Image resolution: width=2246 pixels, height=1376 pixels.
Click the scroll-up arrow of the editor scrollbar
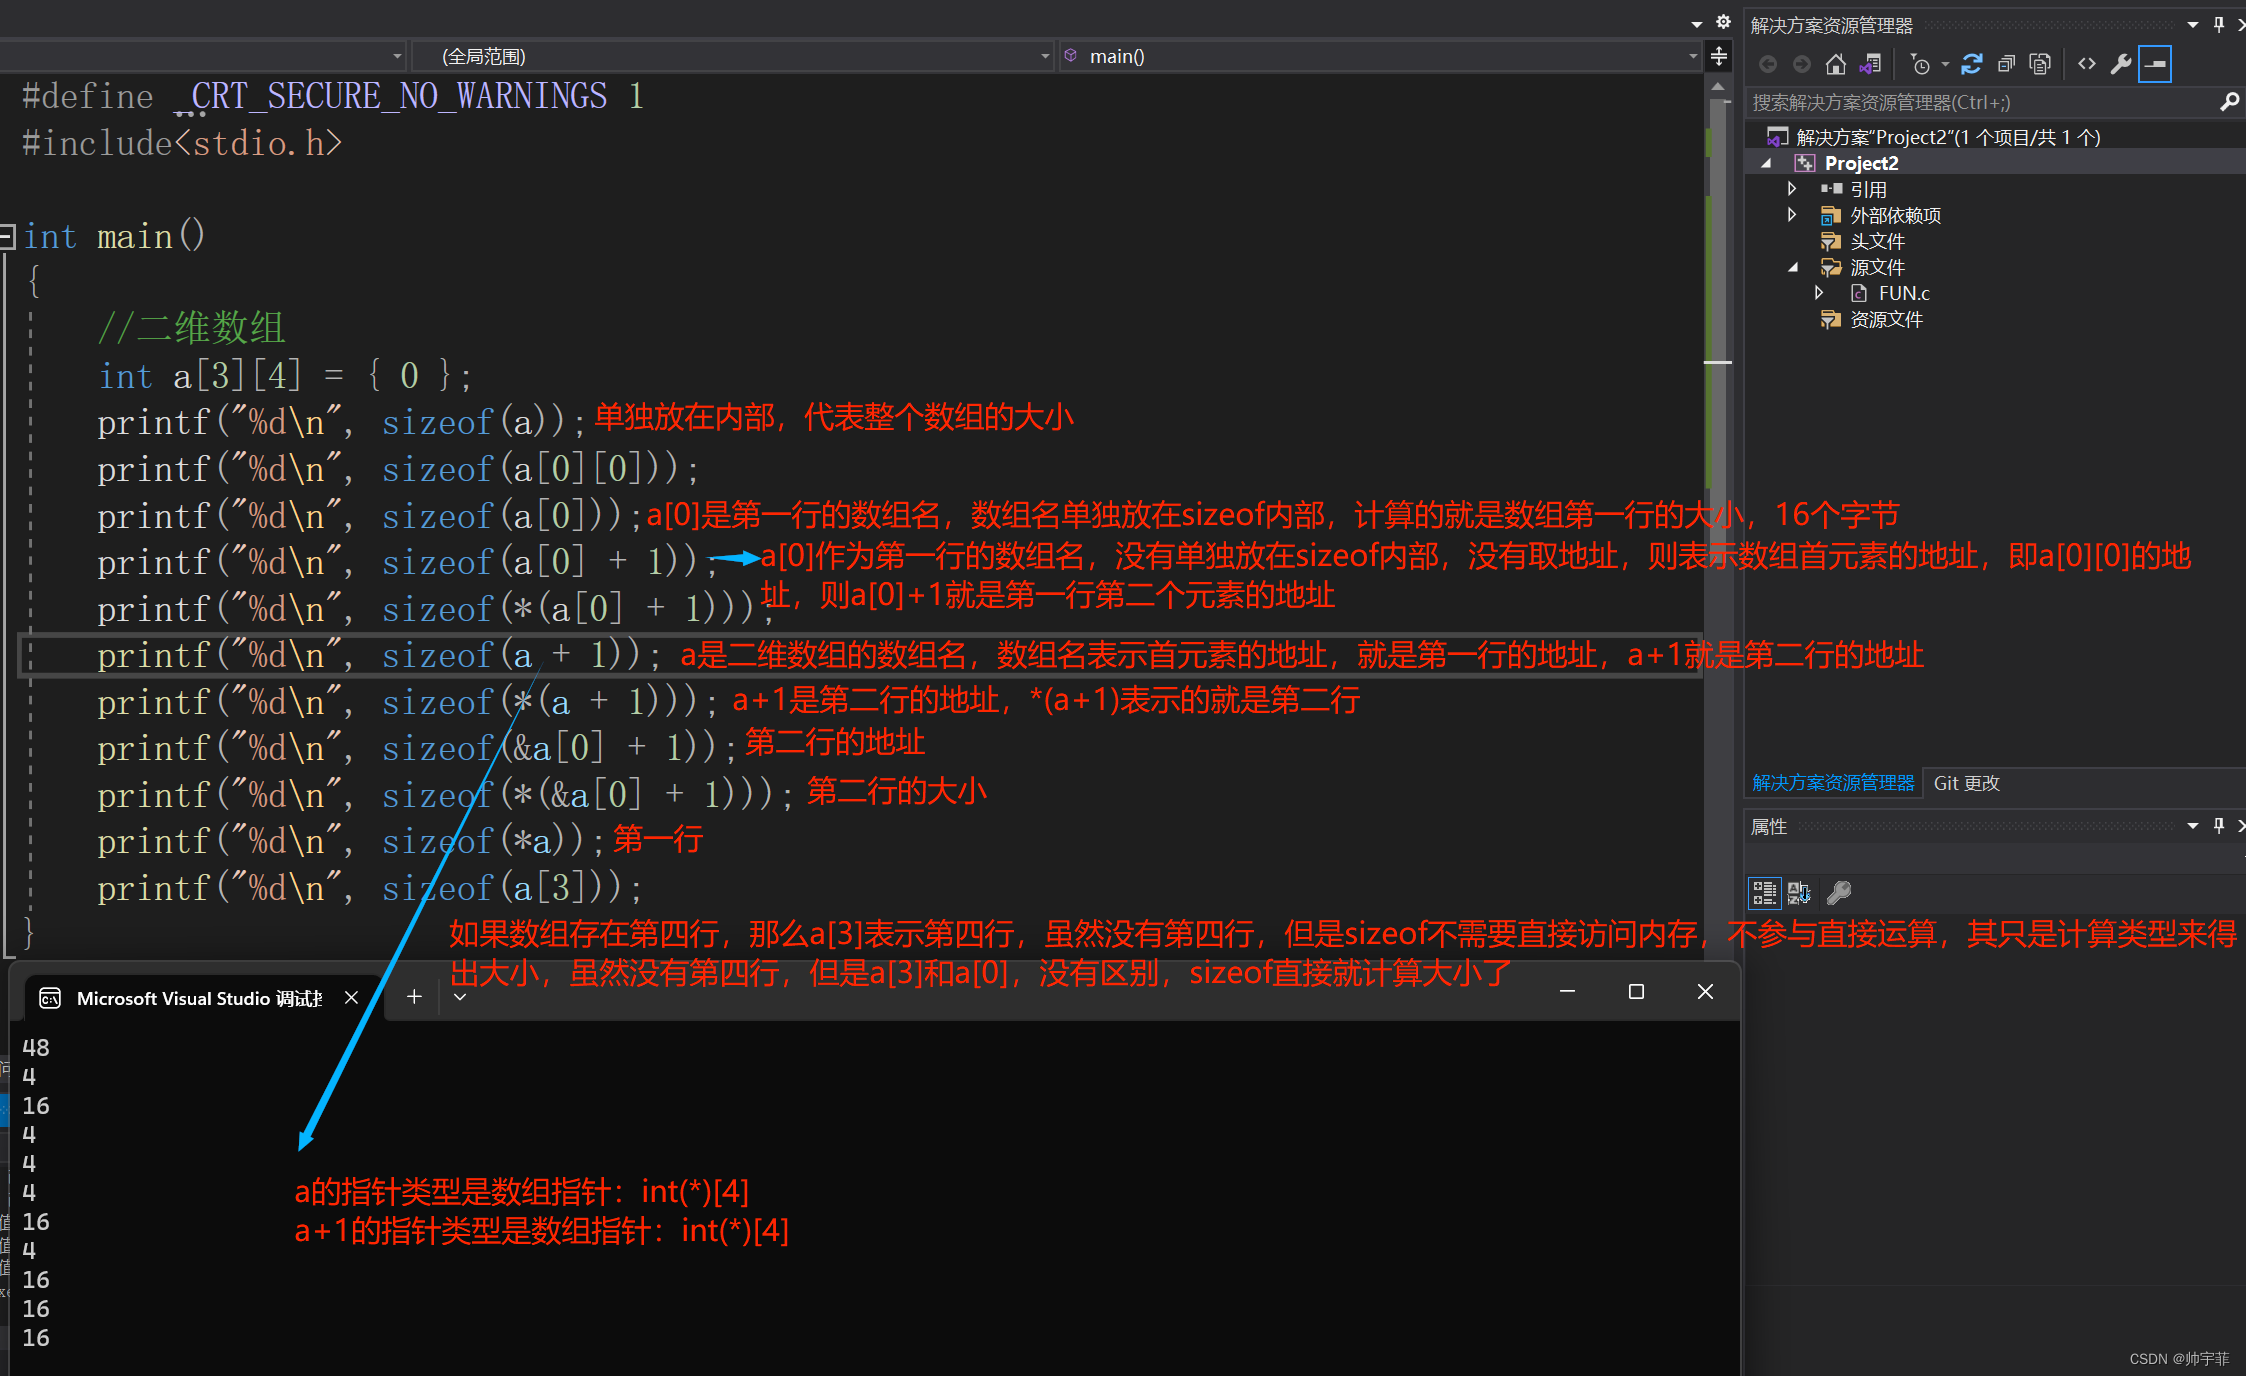coord(1717,87)
